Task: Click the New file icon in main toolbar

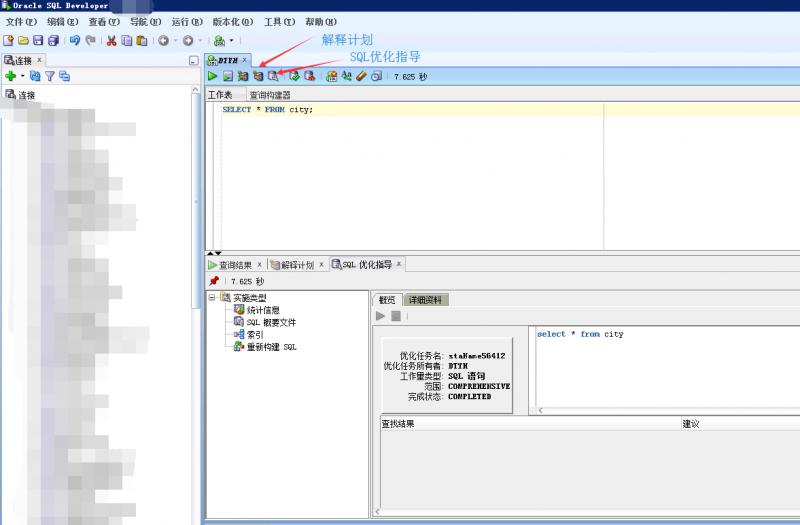Action: pyautogui.click(x=8, y=40)
